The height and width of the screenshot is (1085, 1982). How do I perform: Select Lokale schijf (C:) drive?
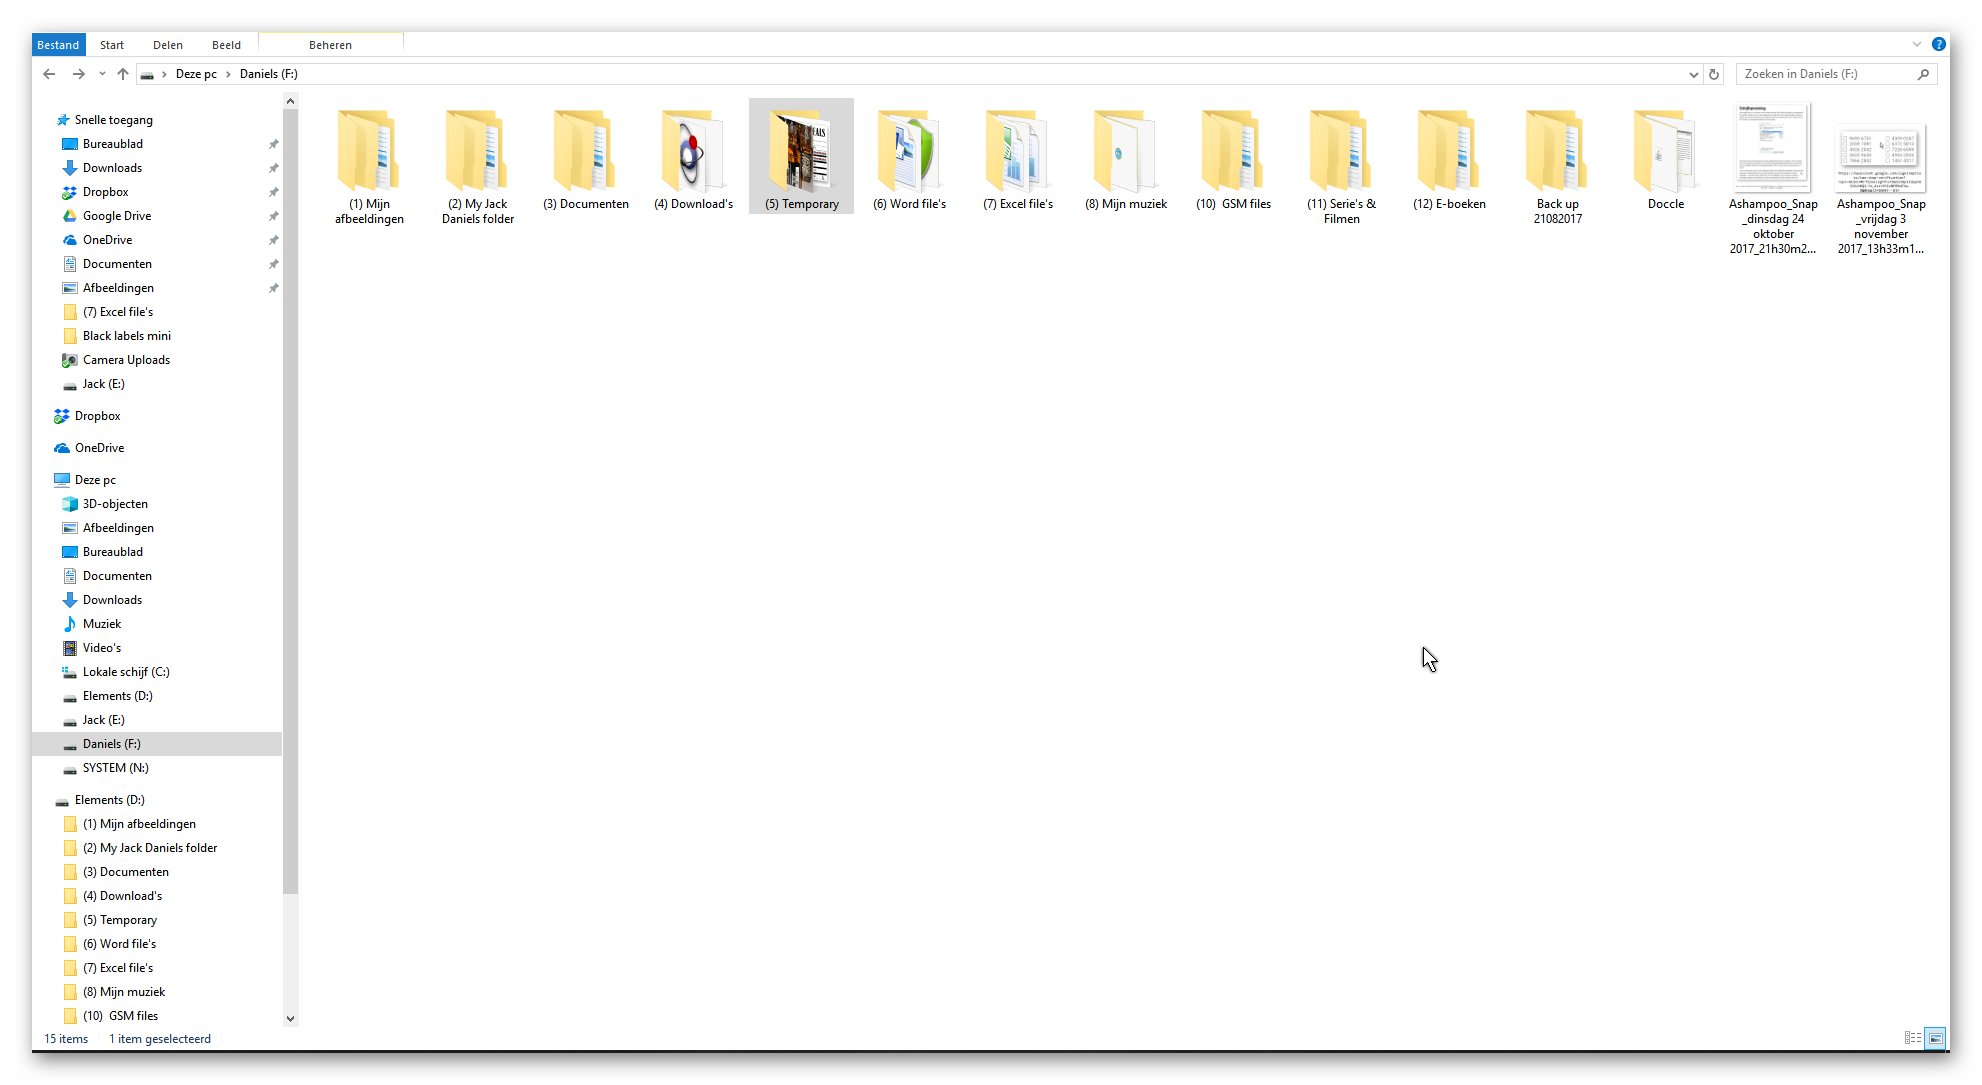coord(126,672)
